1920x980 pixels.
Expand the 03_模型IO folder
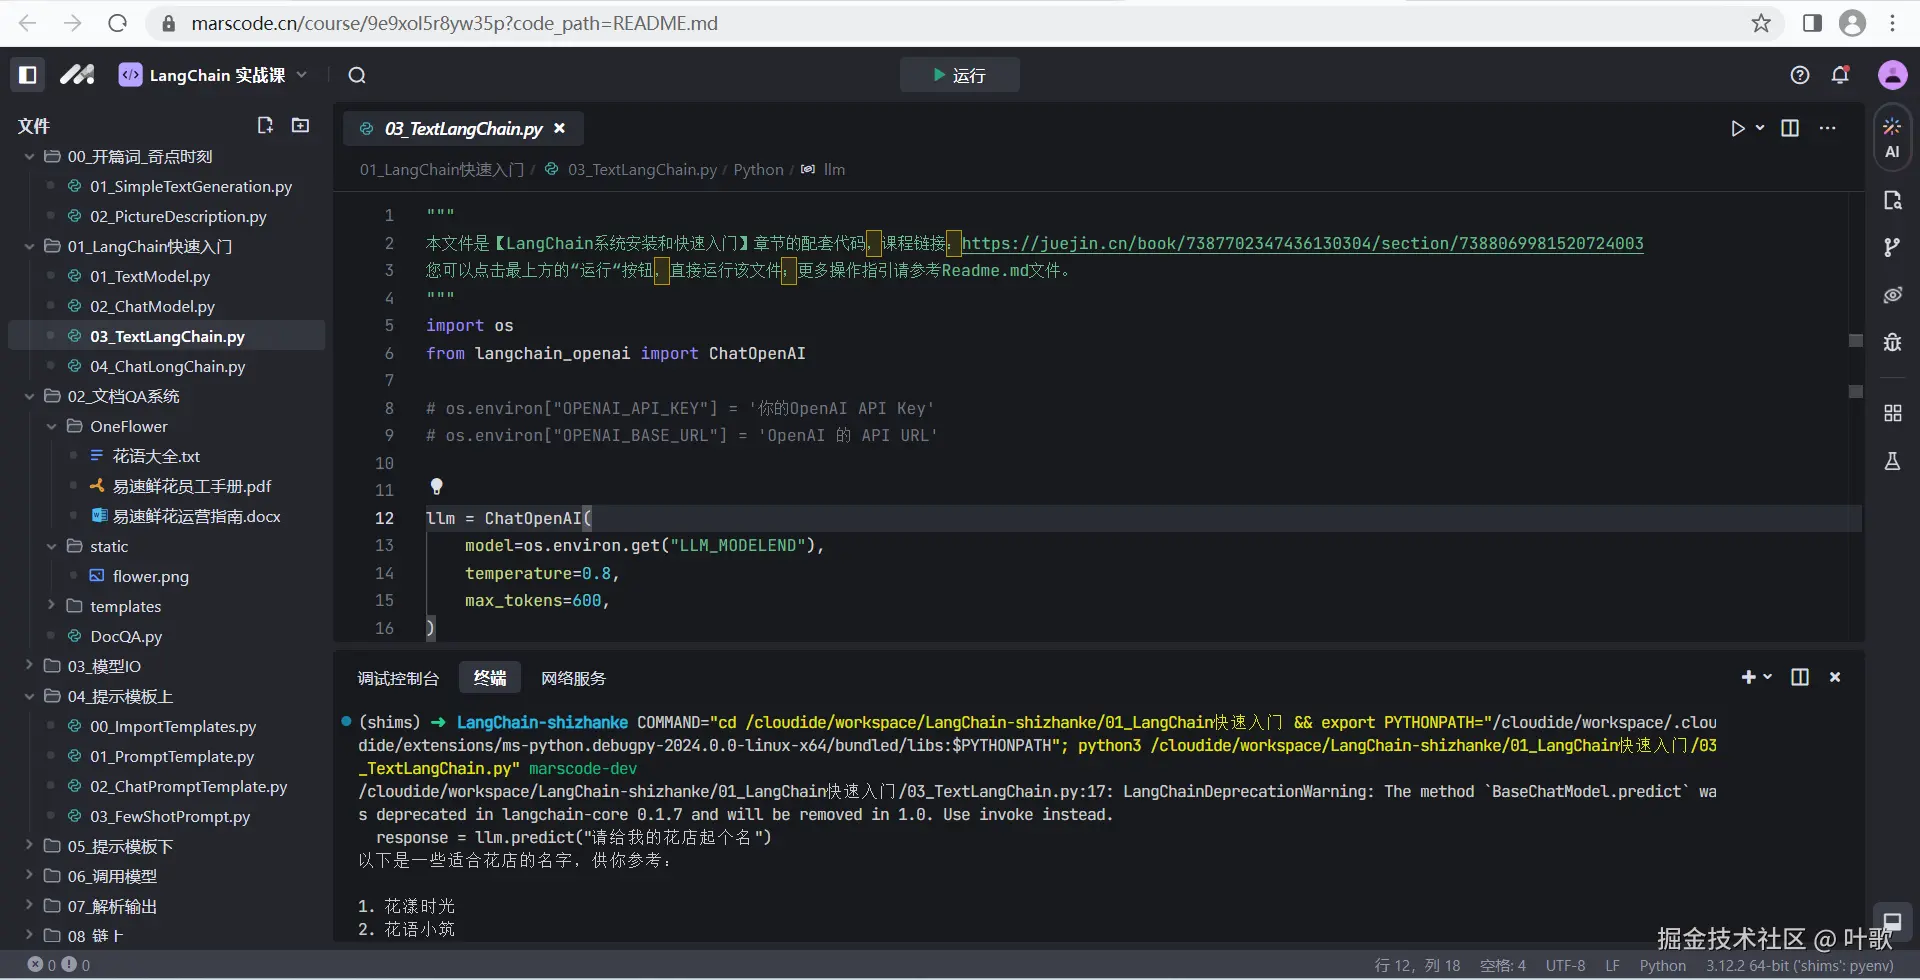(x=104, y=666)
